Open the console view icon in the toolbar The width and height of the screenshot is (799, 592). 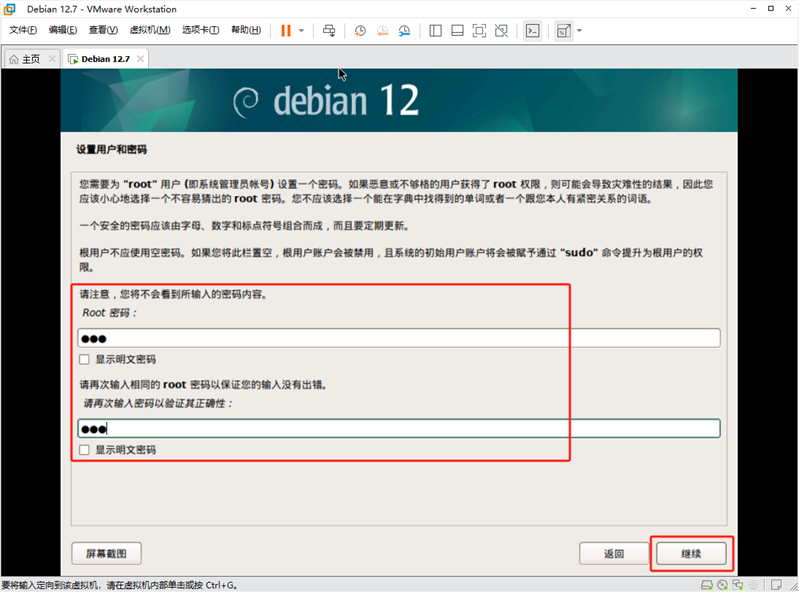click(x=532, y=31)
